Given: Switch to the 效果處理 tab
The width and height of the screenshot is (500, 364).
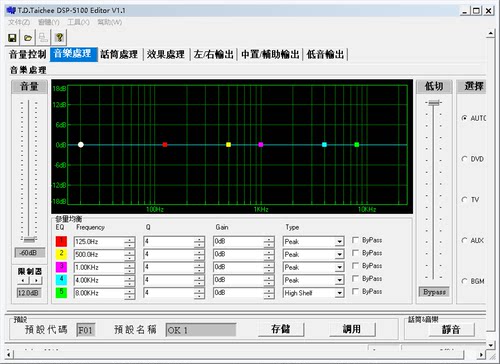Looking at the screenshot, I should click(166, 54).
